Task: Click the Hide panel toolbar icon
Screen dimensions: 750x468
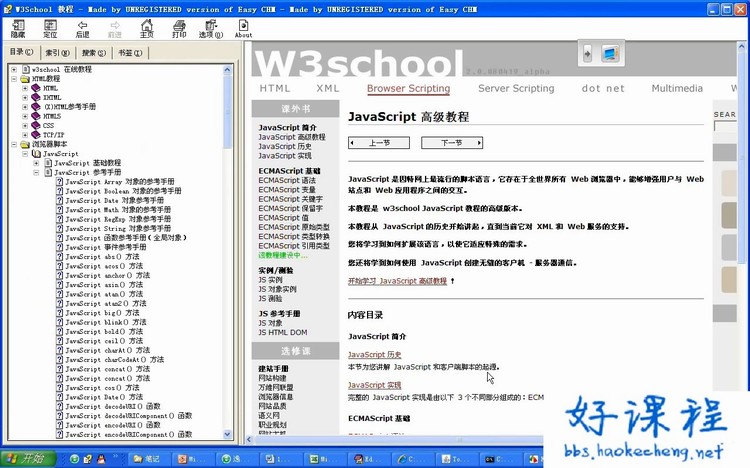Action: tap(18, 28)
